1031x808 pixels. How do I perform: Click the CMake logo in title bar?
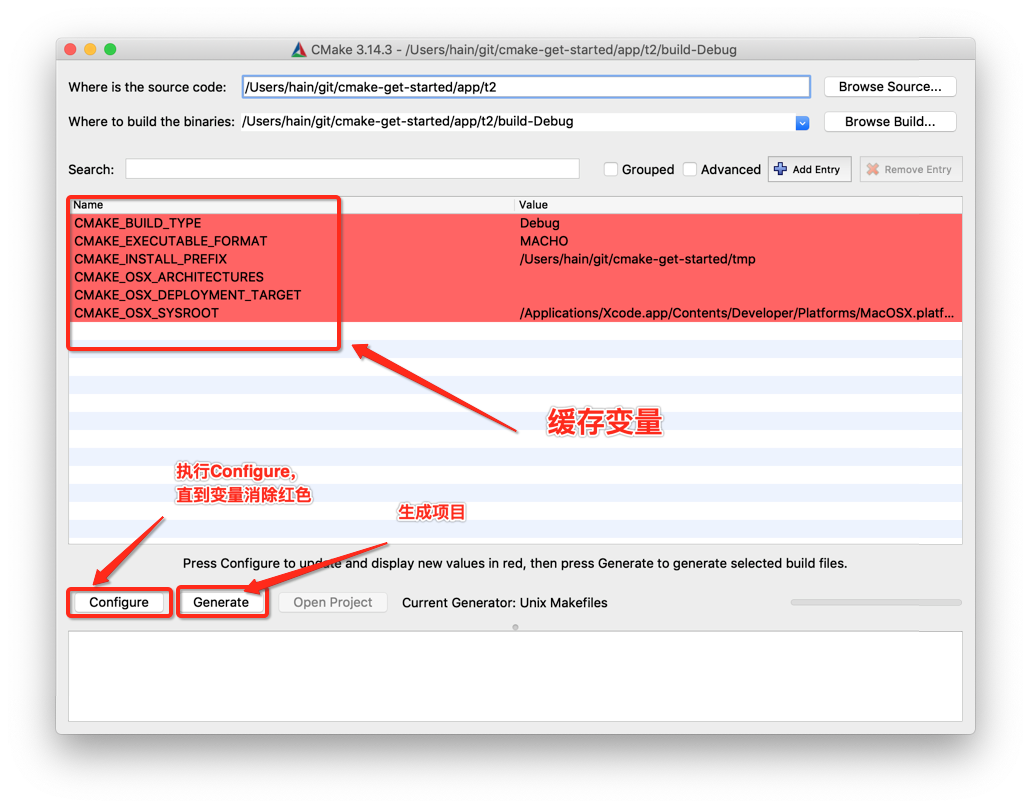click(x=299, y=49)
